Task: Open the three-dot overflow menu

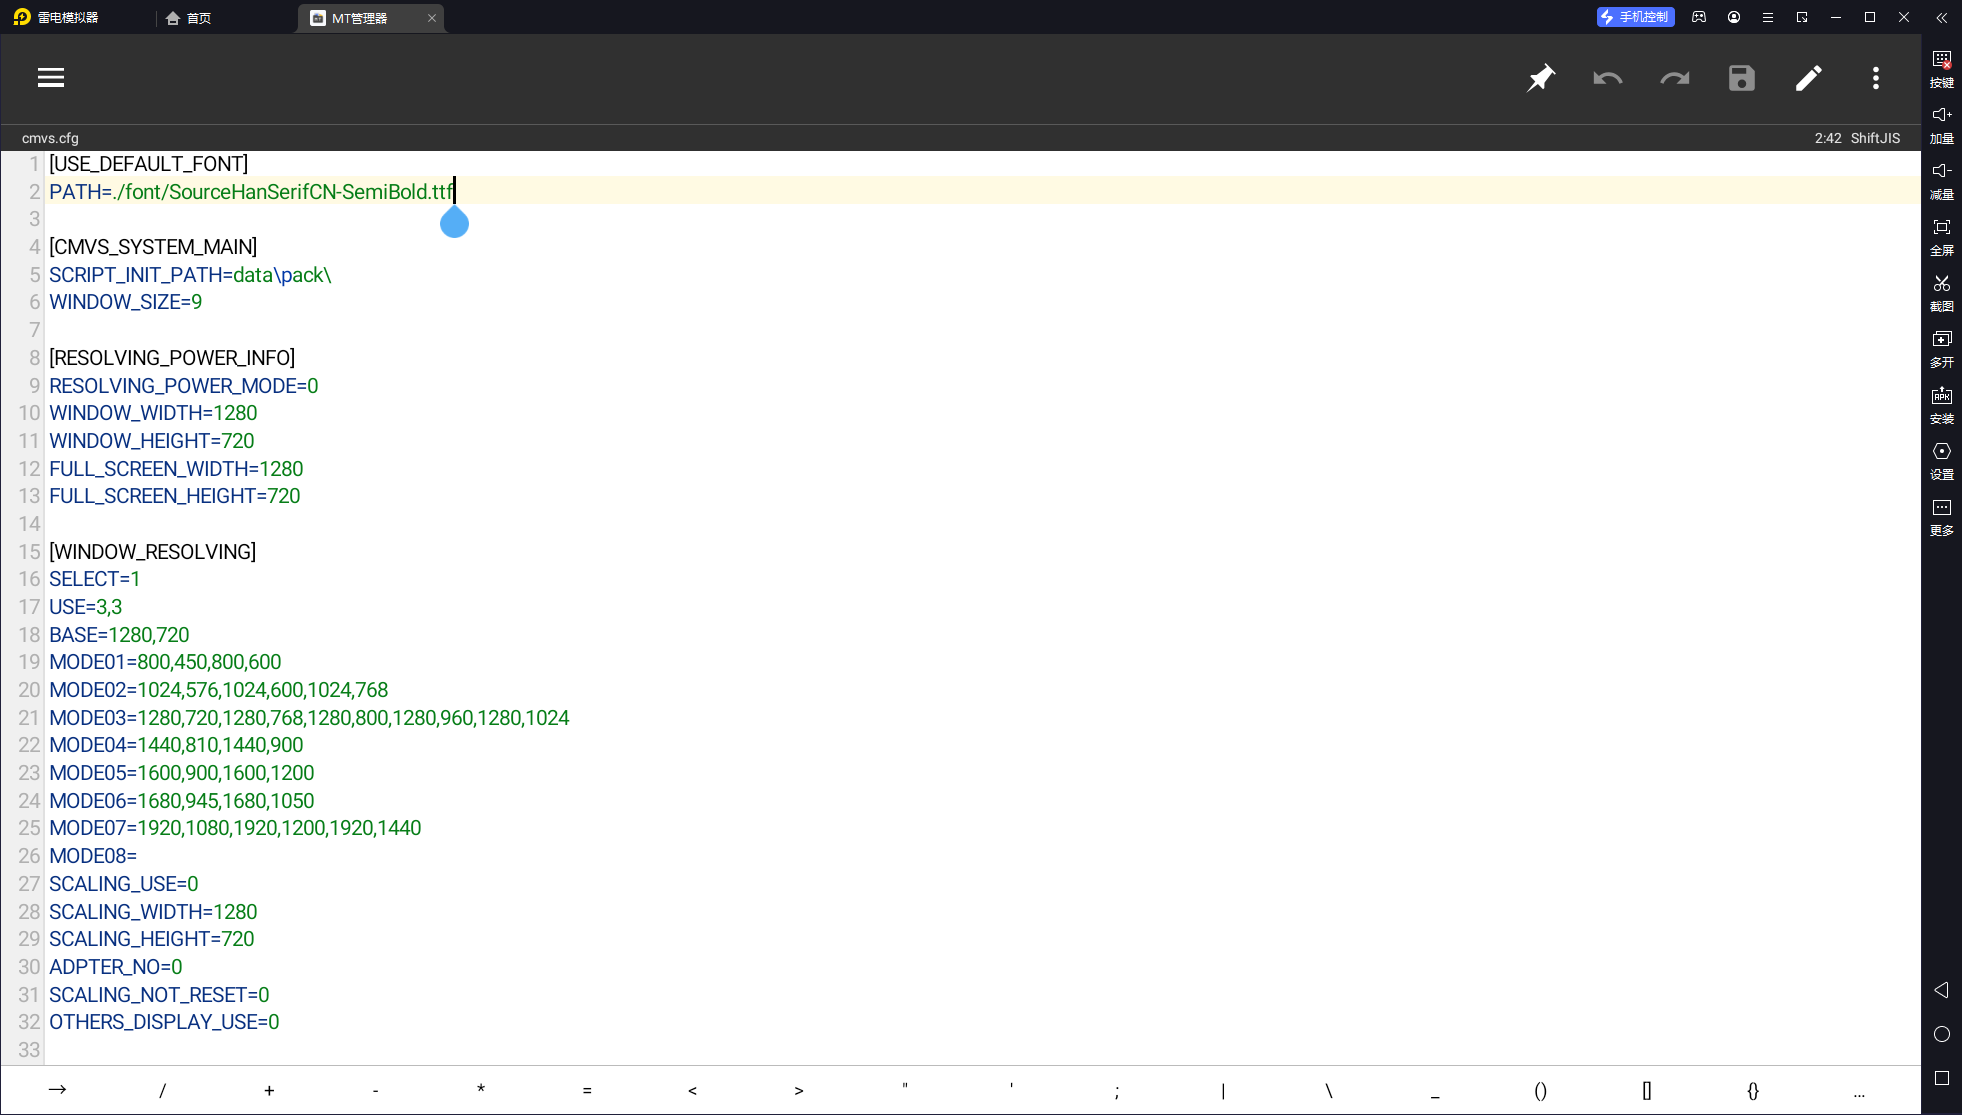Action: pos(1876,78)
